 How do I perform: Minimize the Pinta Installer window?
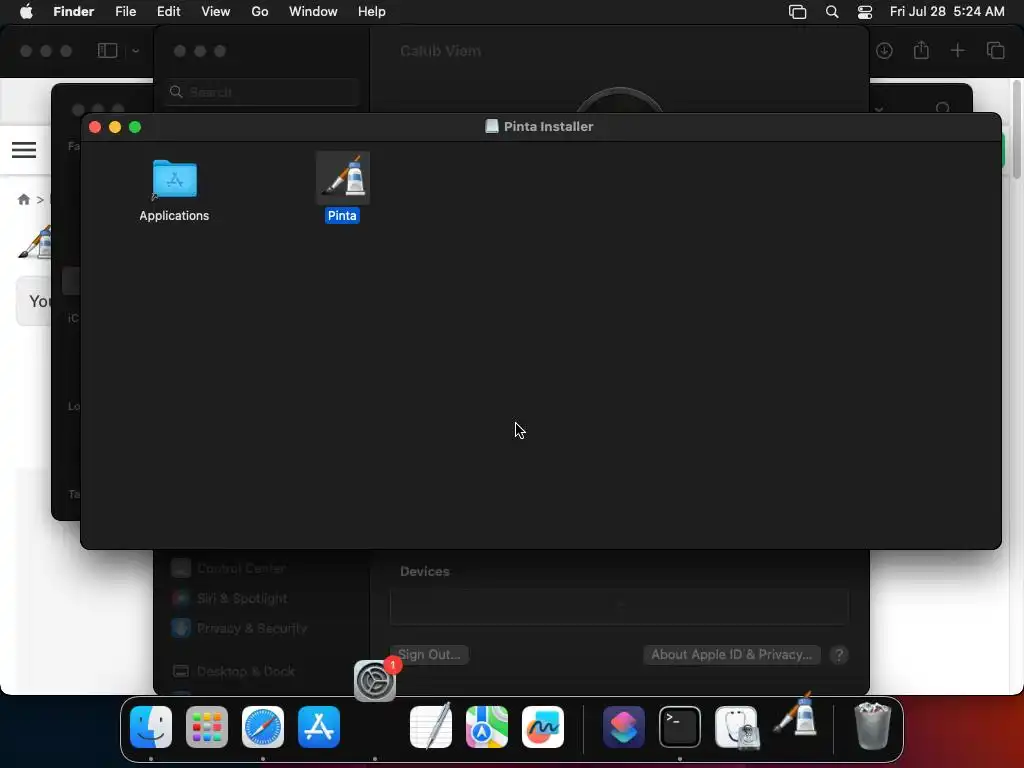[x=115, y=127]
